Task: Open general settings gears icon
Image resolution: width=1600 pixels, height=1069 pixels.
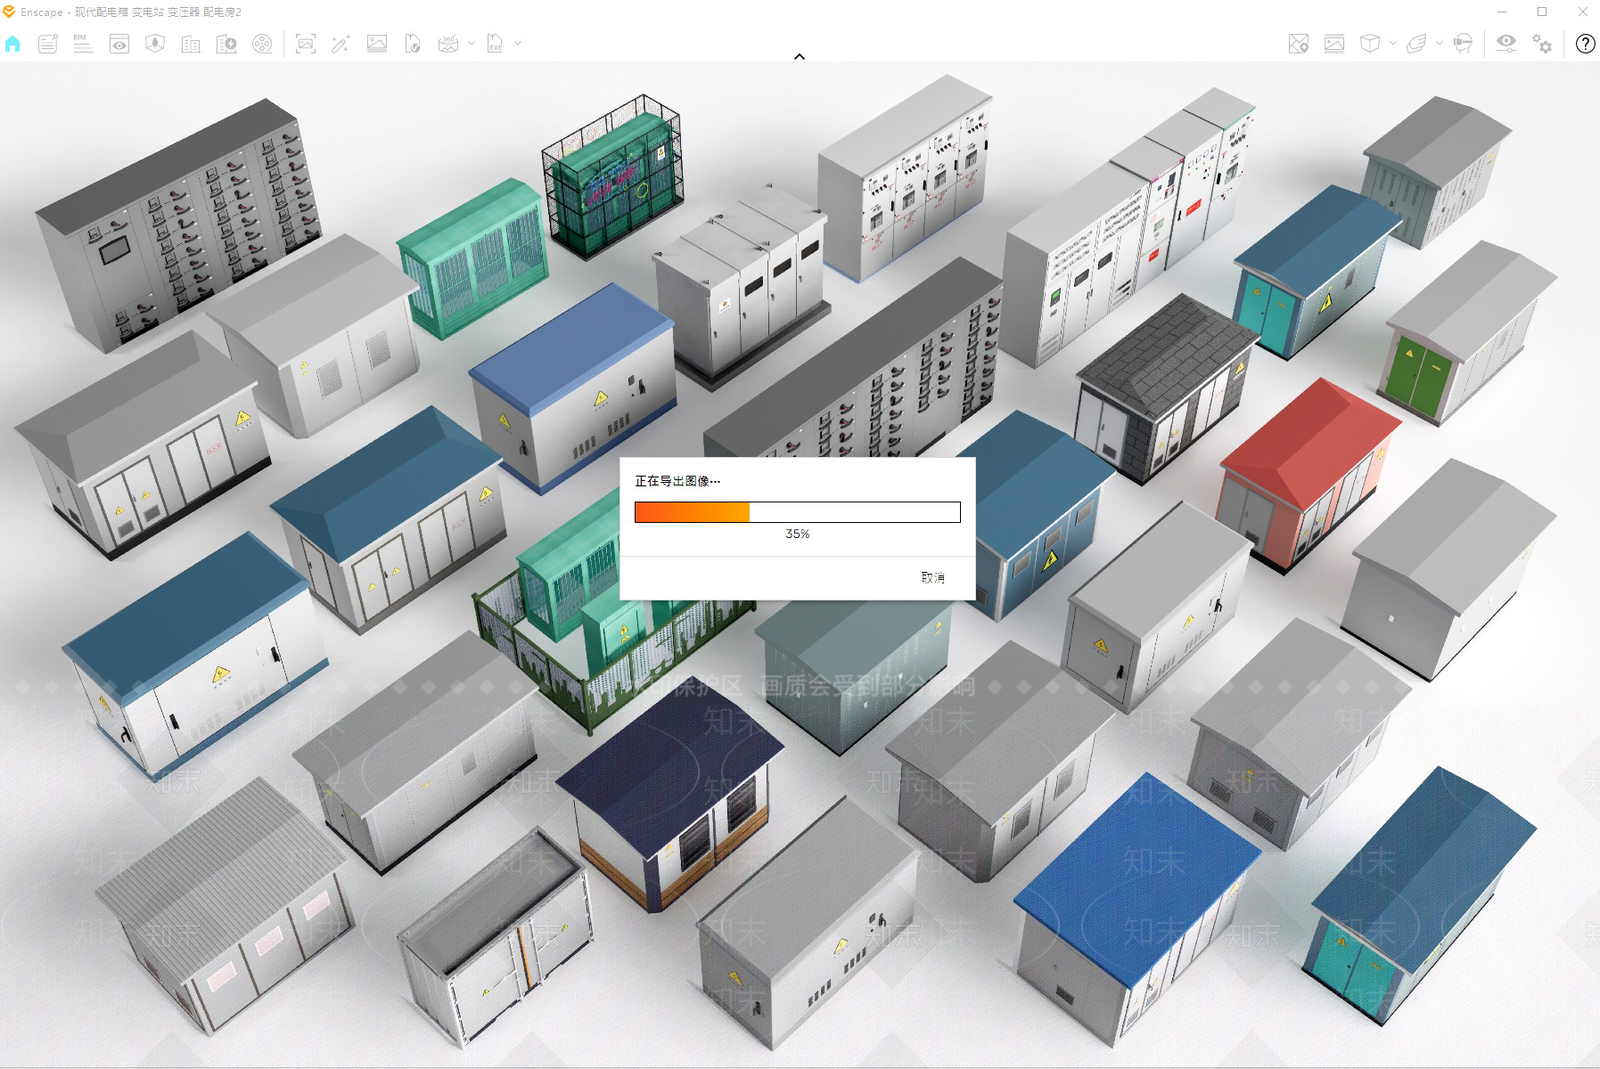Action: pos(1543,44)
